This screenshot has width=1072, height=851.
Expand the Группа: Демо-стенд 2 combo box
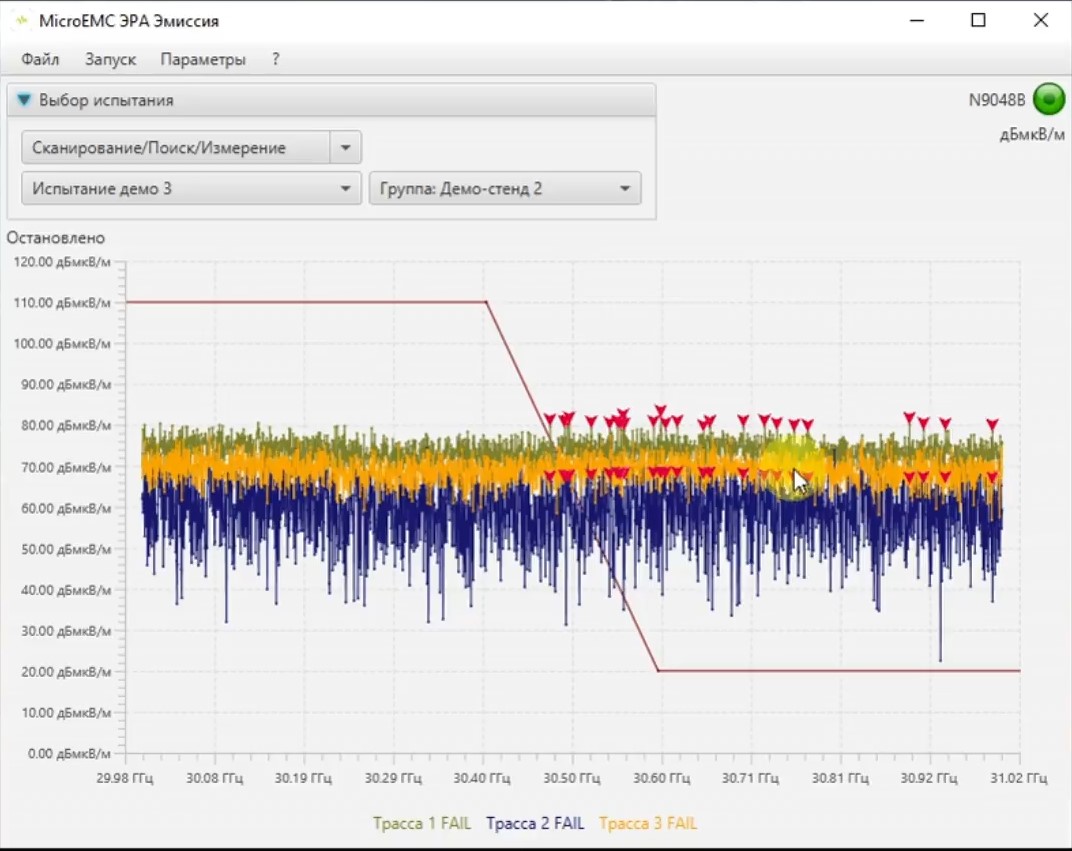coord(505,188)
